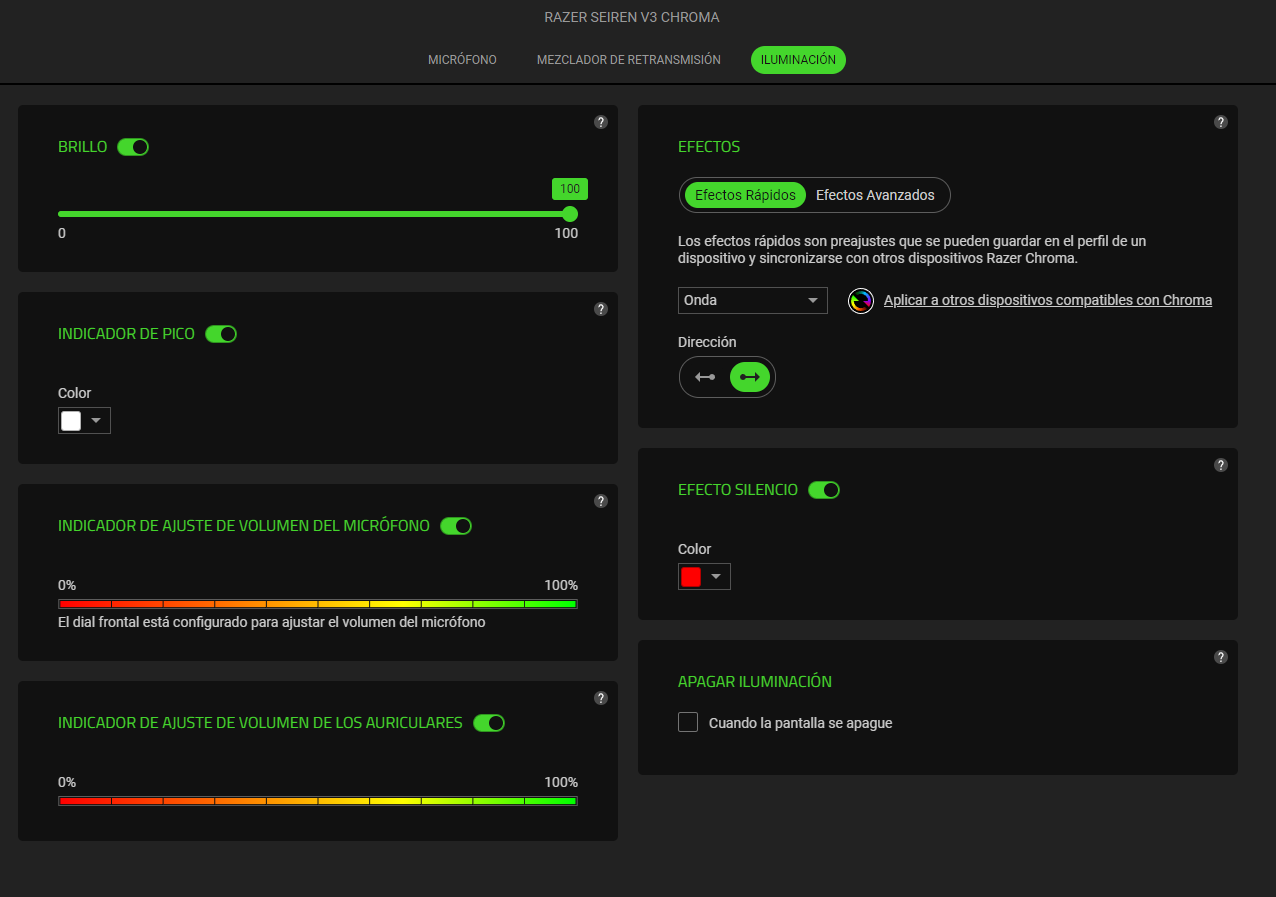Click the microphone volume color gradient bar

click(318, 604)
